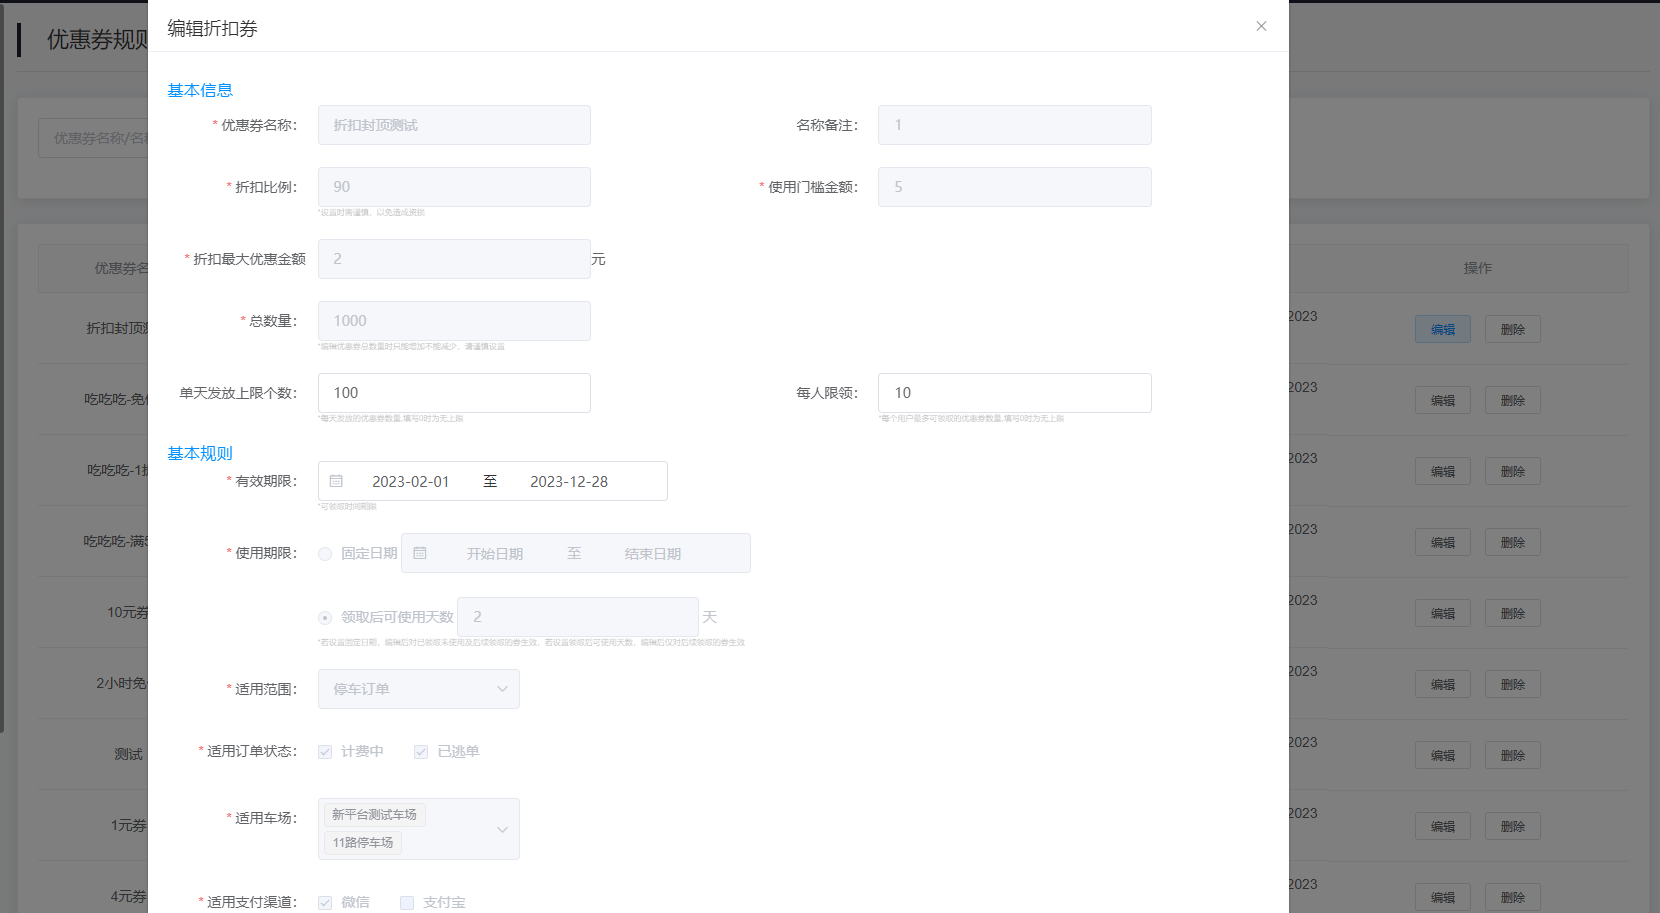Click calendar icon in validity period field
Image resolution: width=1660 pixels, height=913 pixels.
tap(337, 481)
